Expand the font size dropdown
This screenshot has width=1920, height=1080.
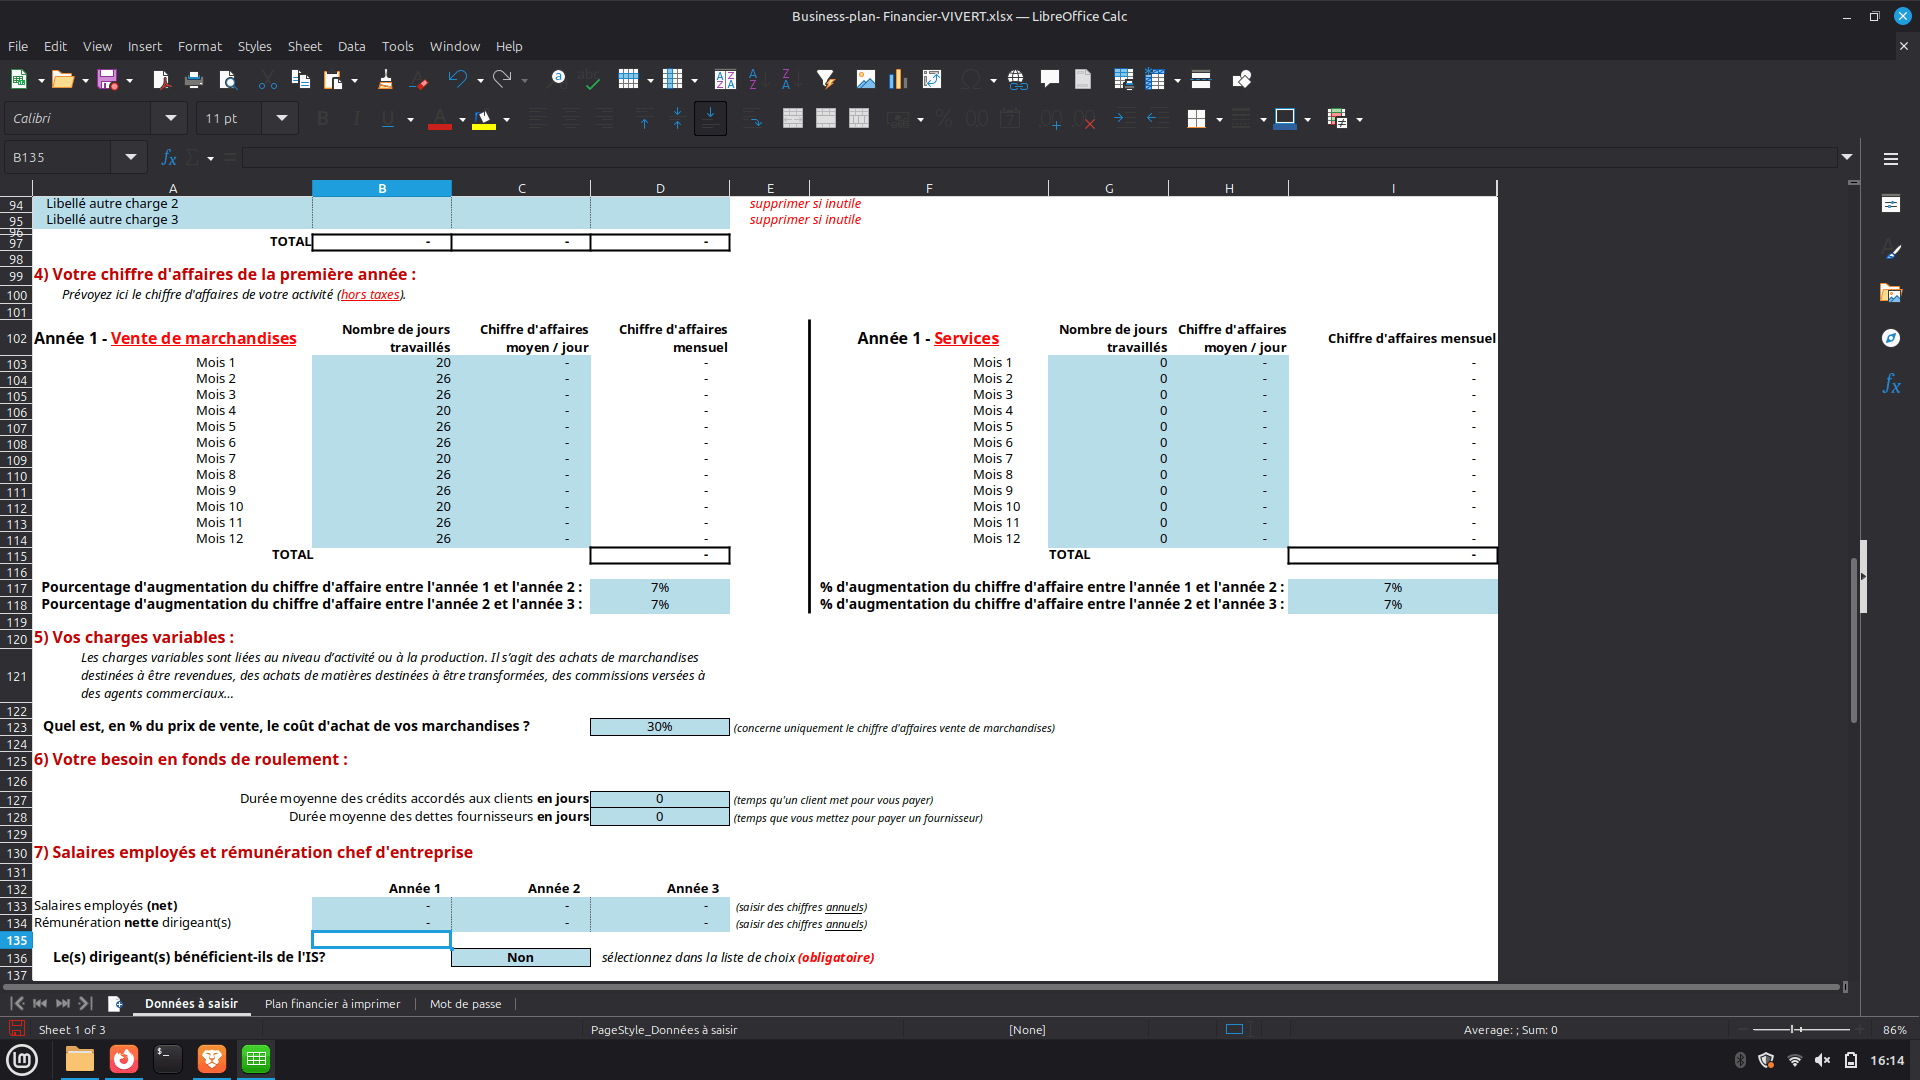click(x=282, y=118)
